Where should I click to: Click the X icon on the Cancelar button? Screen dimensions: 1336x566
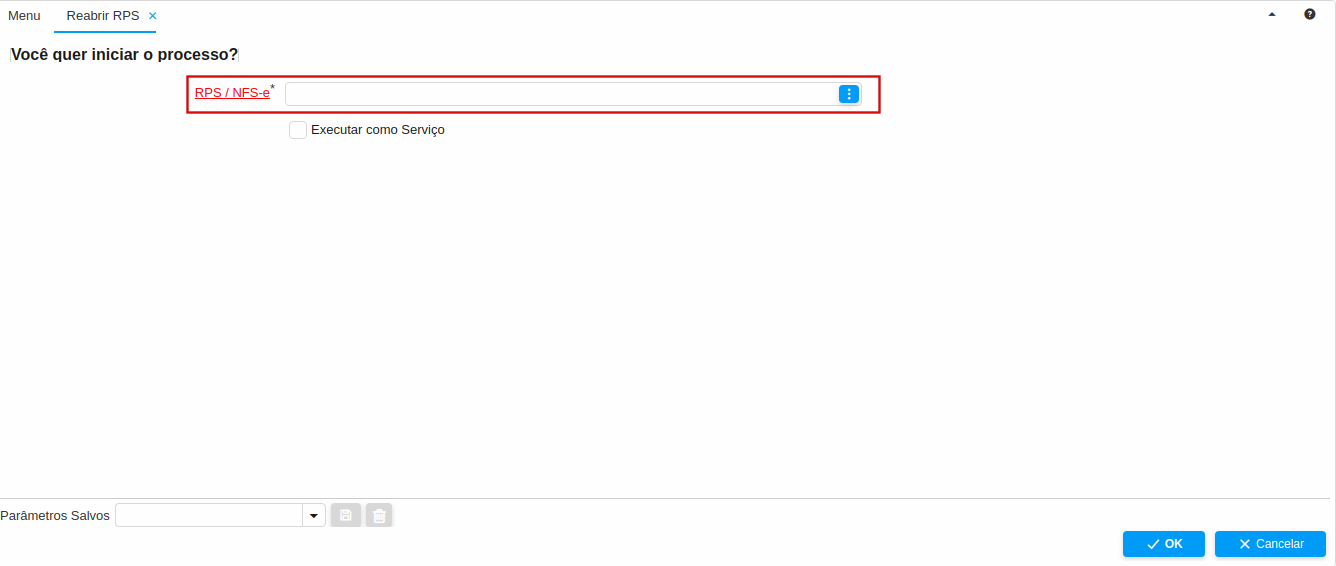1245,544
